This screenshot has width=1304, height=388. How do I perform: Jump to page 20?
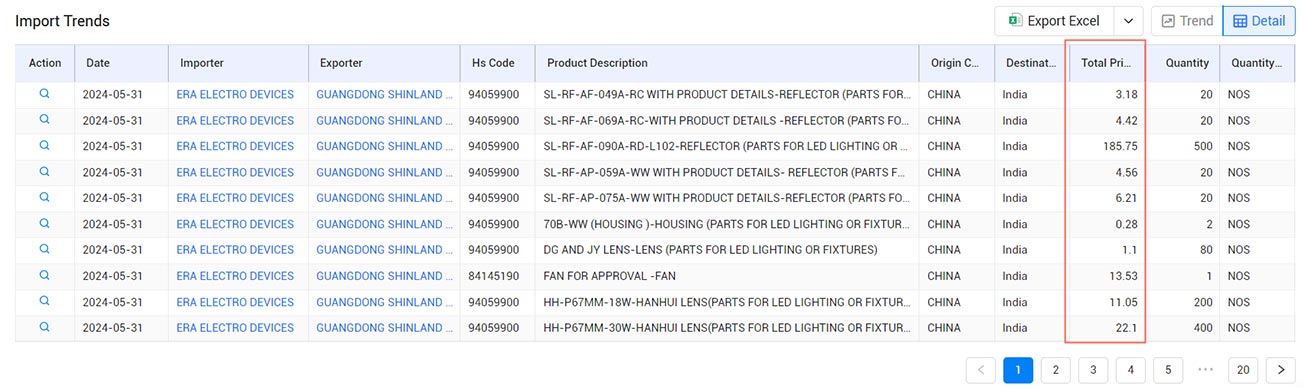pyautogui.click(x=1243, y=370)
